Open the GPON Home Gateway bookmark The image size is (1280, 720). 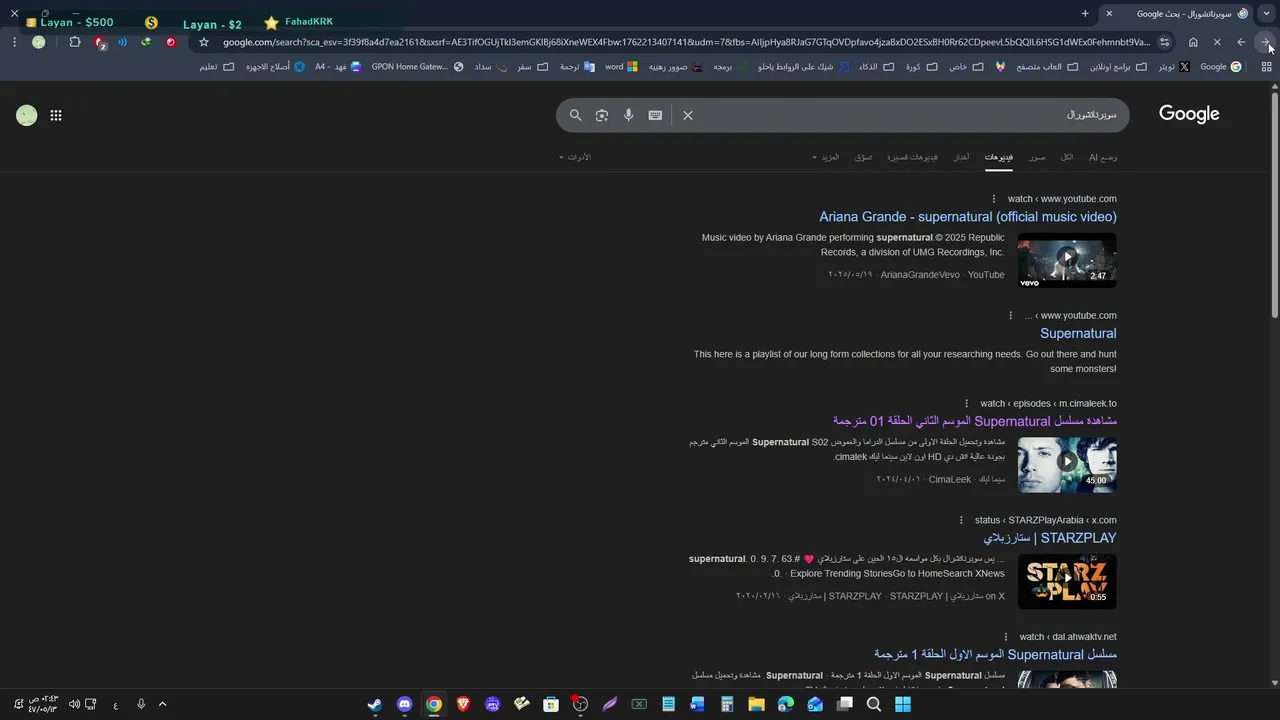tap(417, 67)
